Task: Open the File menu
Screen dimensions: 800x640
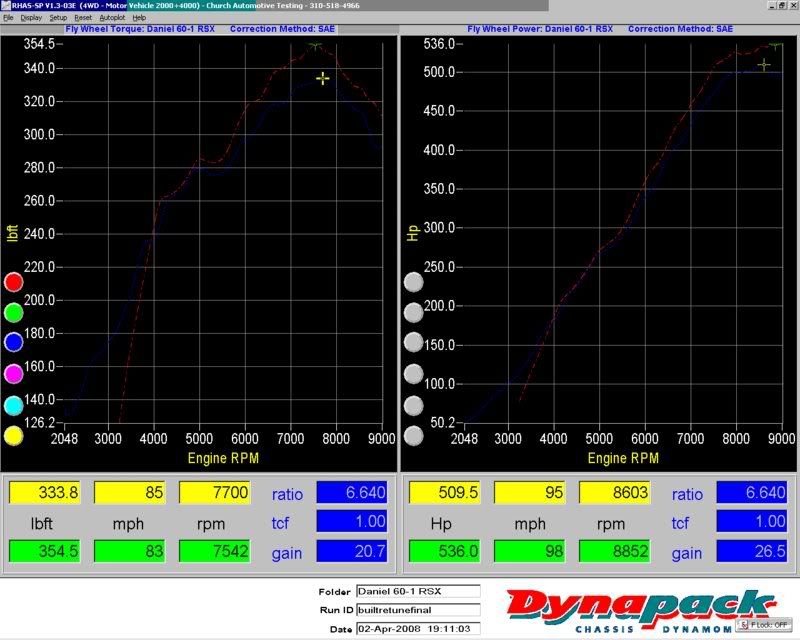Action: click(8, 18)
